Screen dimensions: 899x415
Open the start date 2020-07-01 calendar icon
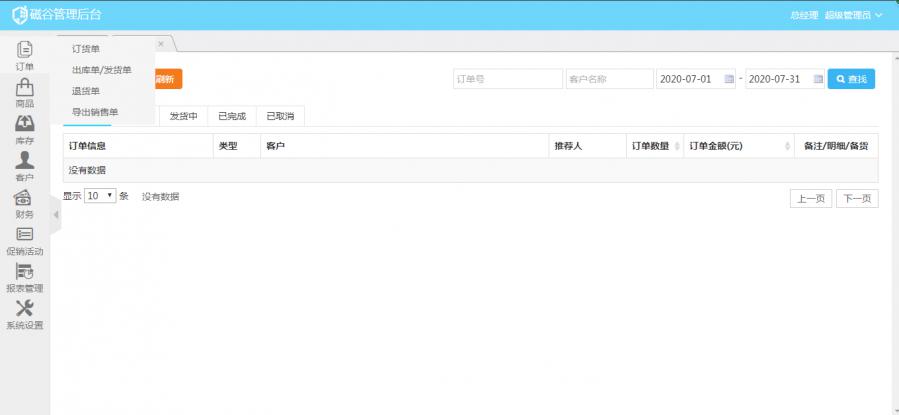[x=729, y=79]
